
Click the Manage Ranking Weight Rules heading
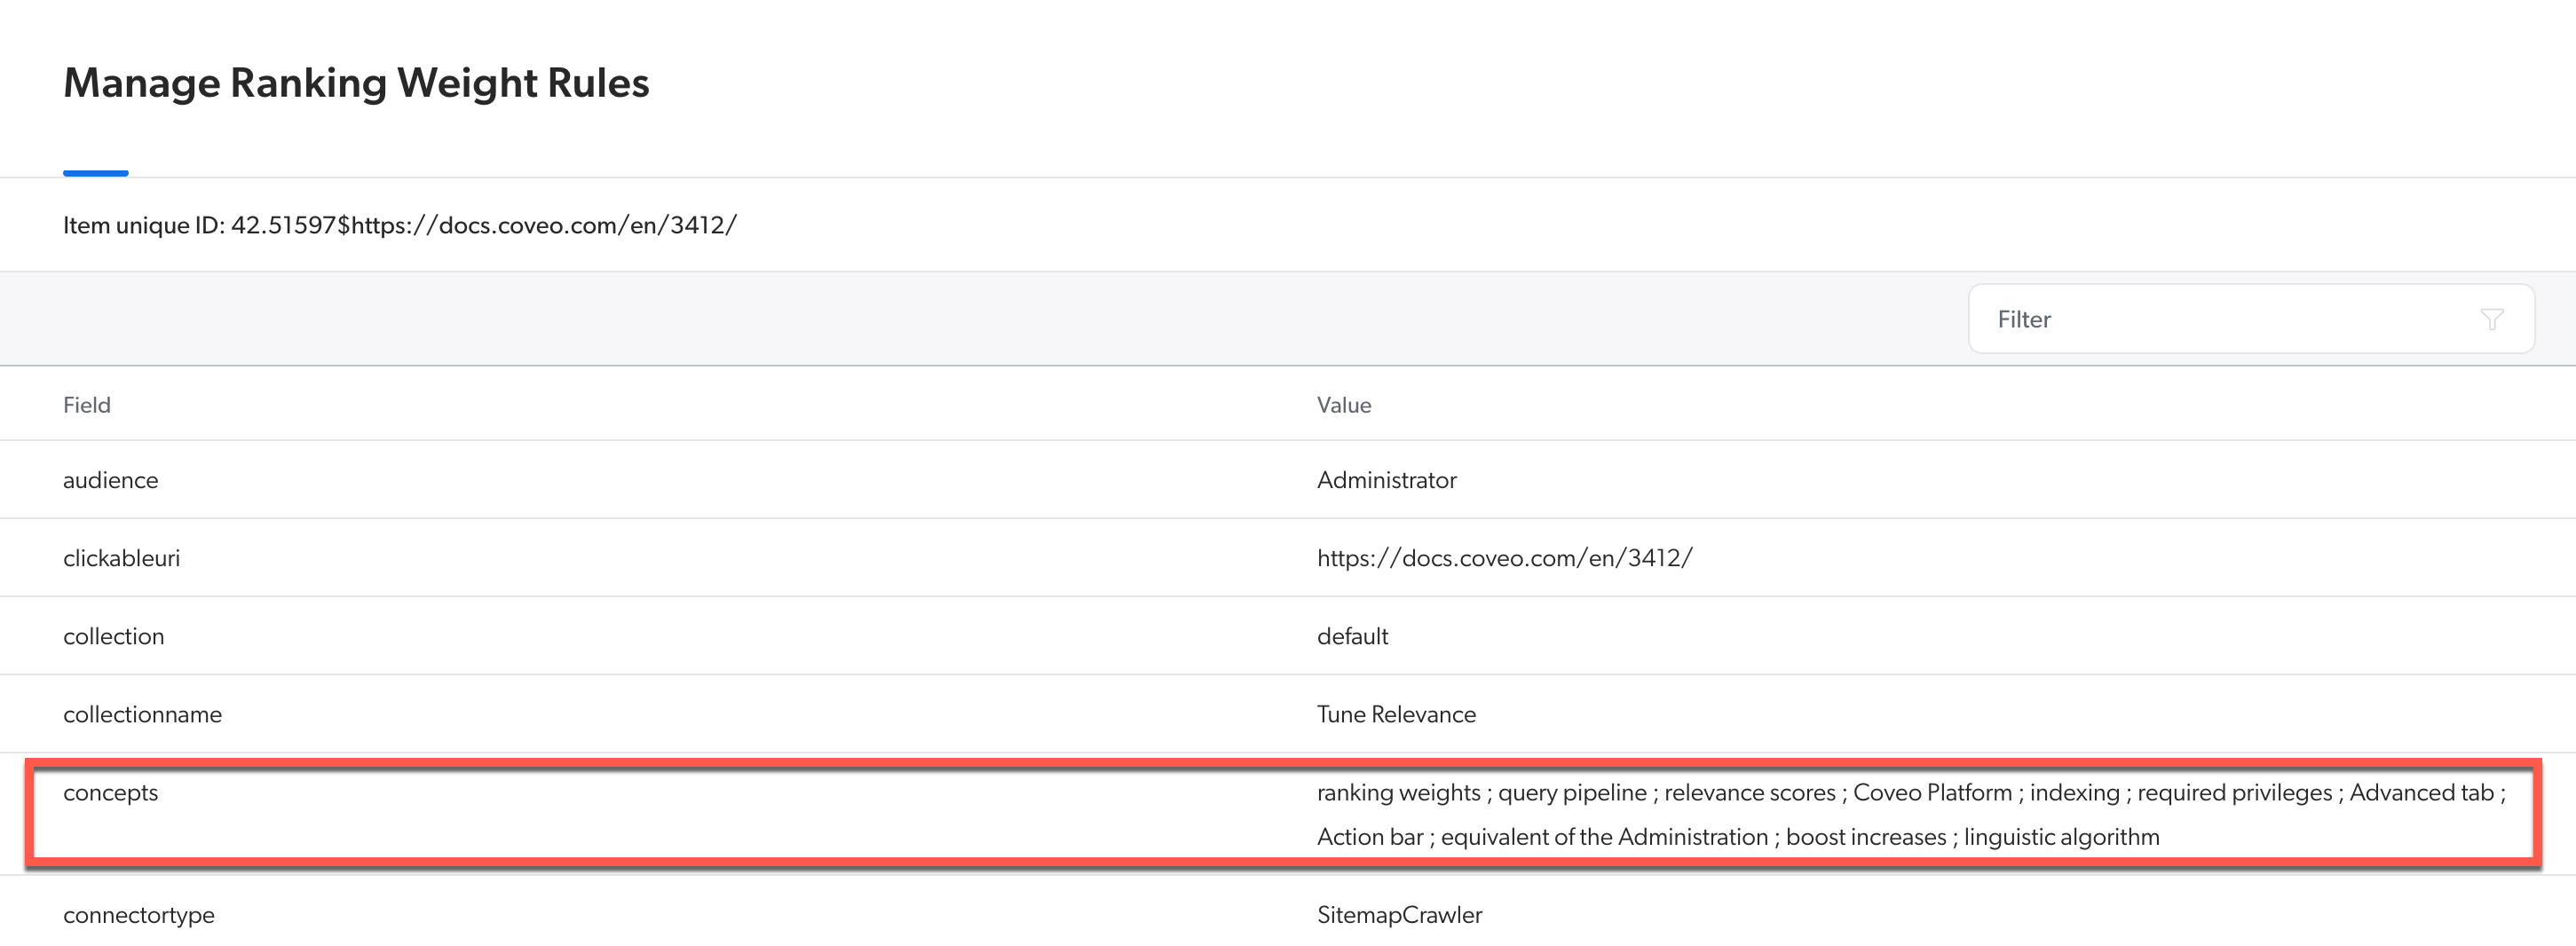click(356, 83)
